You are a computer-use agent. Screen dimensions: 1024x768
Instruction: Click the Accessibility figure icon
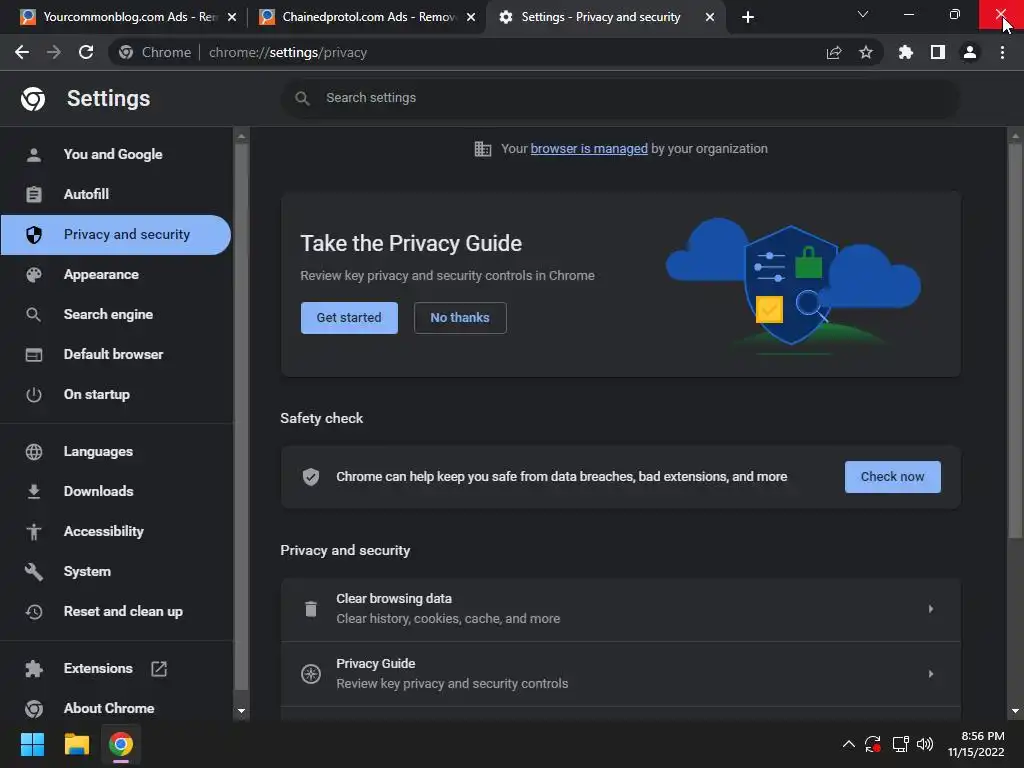pyautogui.click(x=33, y=532)
